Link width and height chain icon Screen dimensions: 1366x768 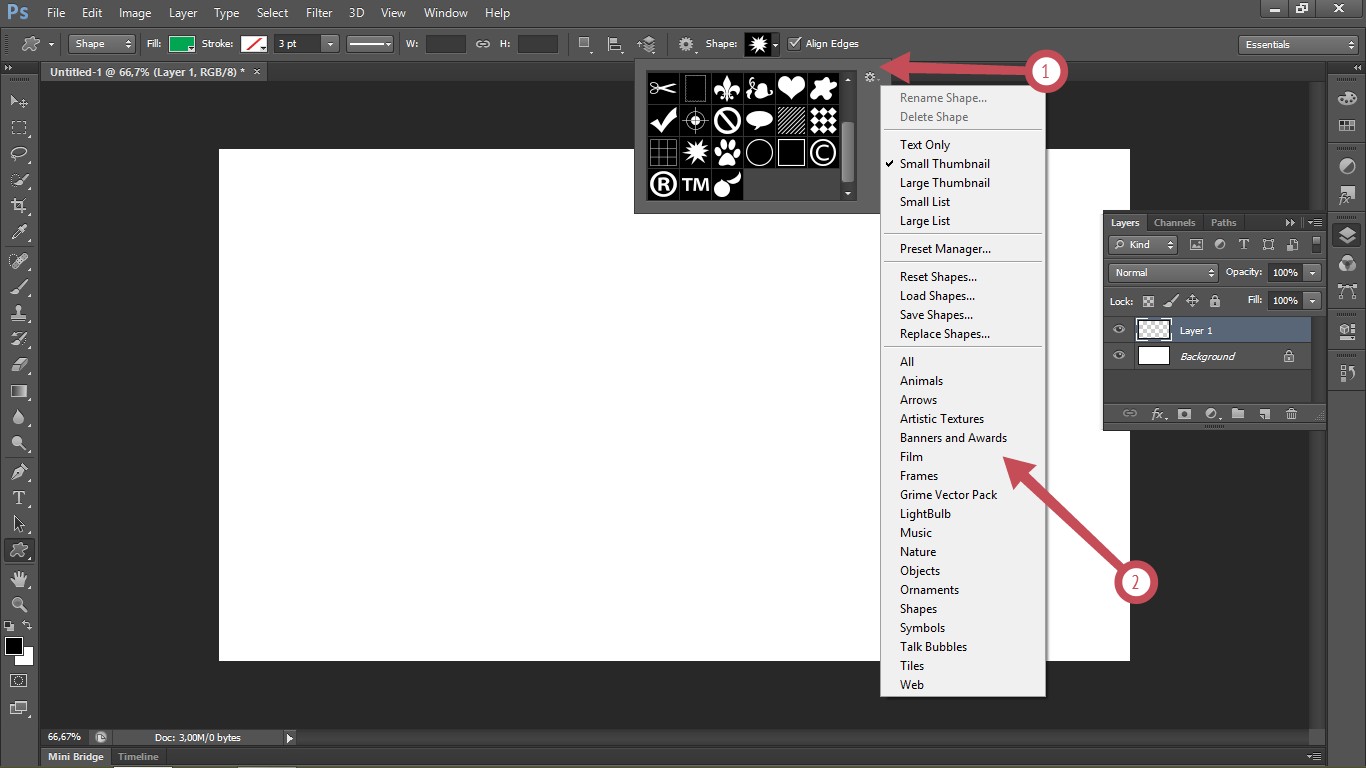tap(483, 44)
